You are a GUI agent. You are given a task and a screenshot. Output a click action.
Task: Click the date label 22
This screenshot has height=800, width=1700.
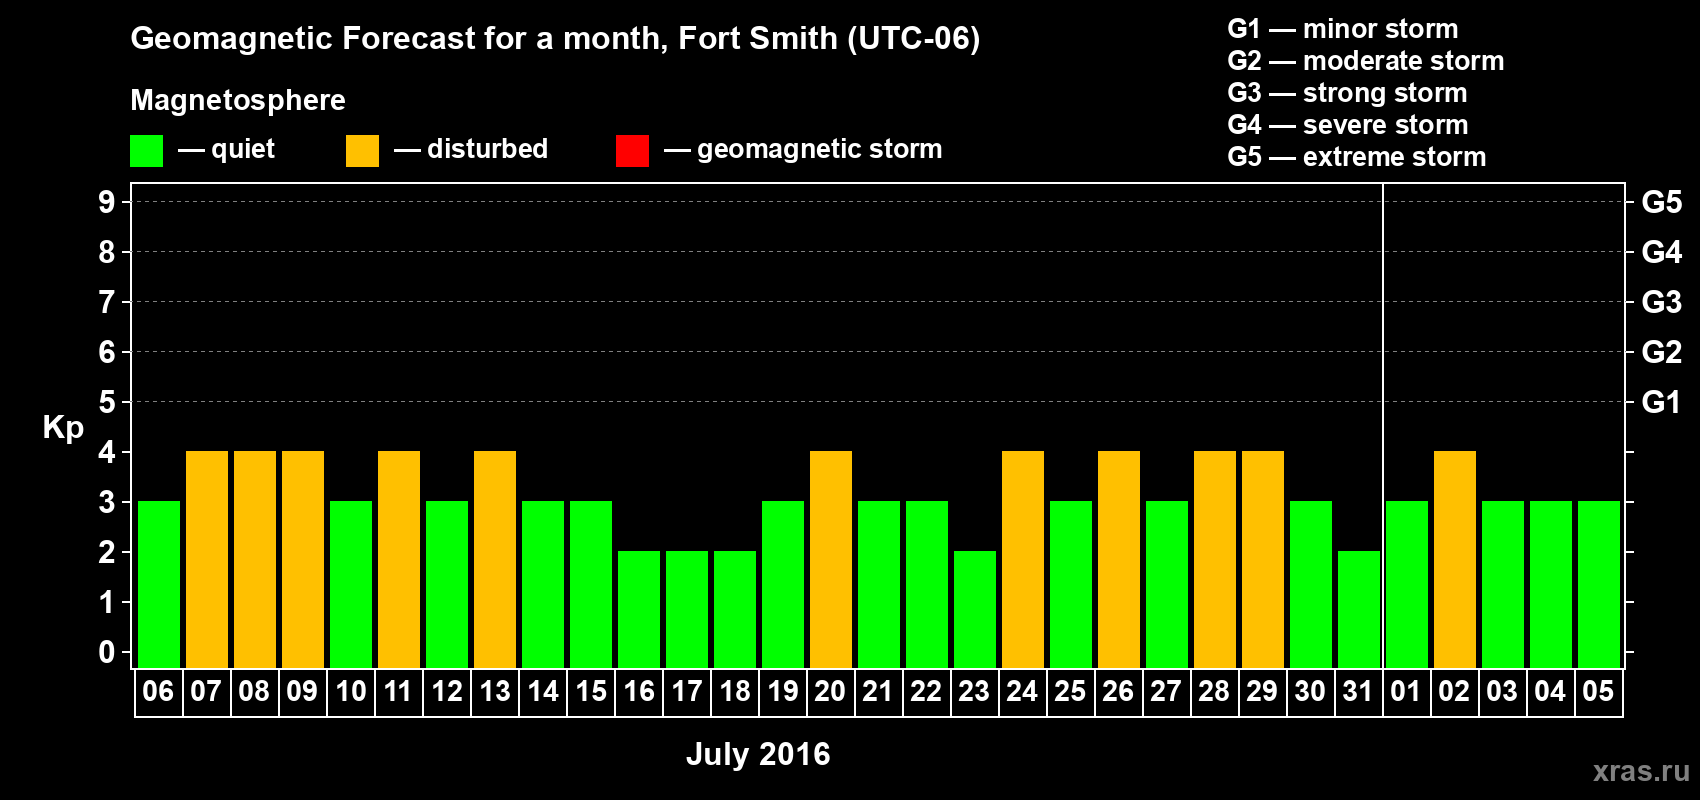click(x=926, y=691)
